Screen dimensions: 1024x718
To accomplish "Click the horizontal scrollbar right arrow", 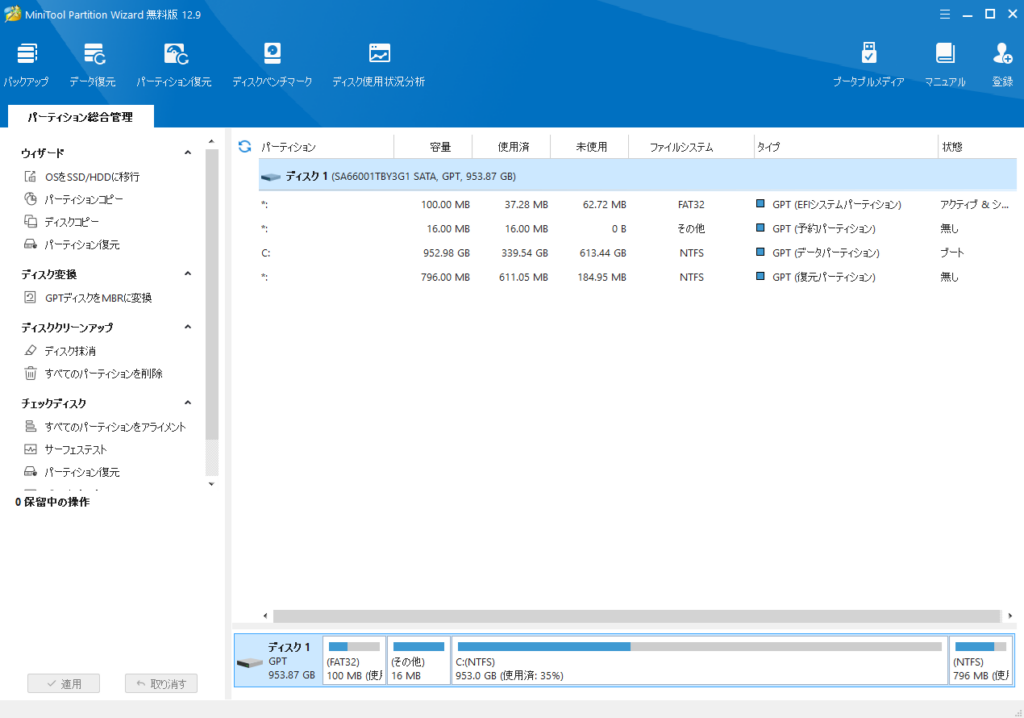I will click(x=1010, y=615).
